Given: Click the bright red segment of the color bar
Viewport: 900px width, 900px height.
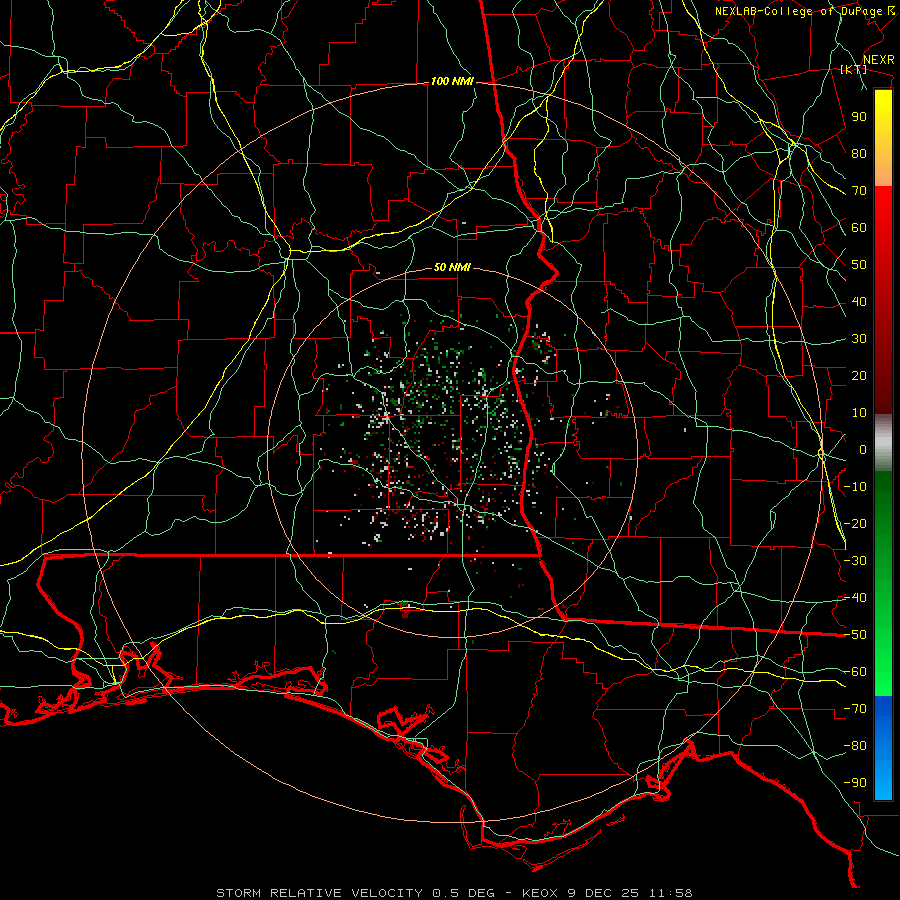Looking at the screenshot, I should coord(883,300).
